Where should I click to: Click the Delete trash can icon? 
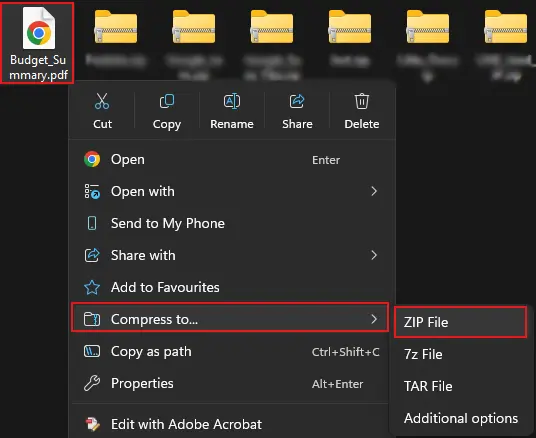[362, 101]
